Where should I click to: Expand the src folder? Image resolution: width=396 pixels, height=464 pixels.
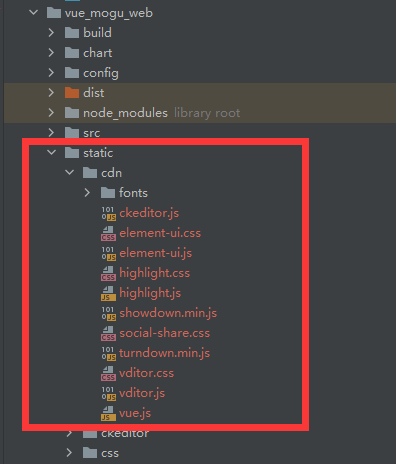point(51,133)
